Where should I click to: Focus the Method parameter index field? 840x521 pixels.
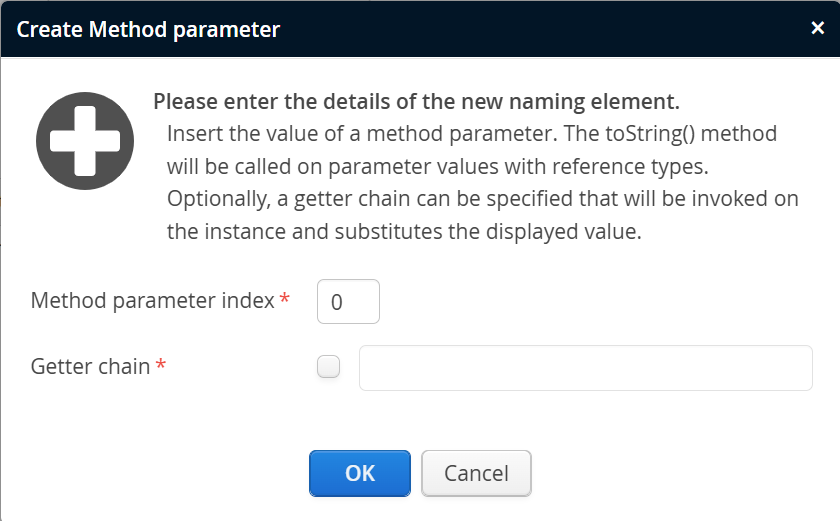click(348, 302)
